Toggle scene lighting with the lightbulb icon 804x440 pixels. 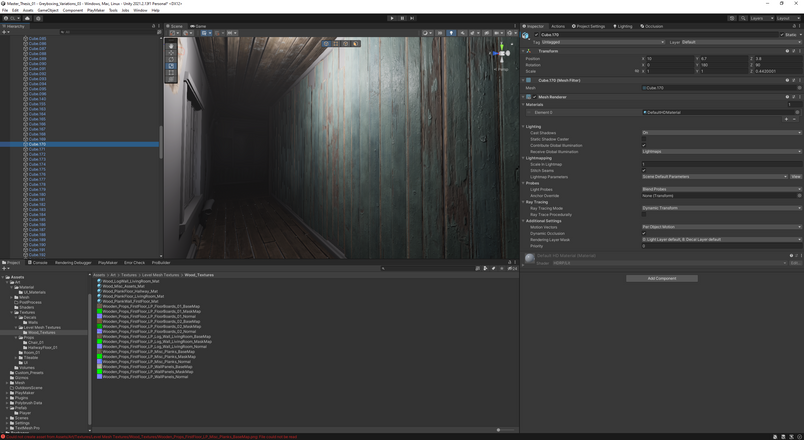tap(451, 33)
